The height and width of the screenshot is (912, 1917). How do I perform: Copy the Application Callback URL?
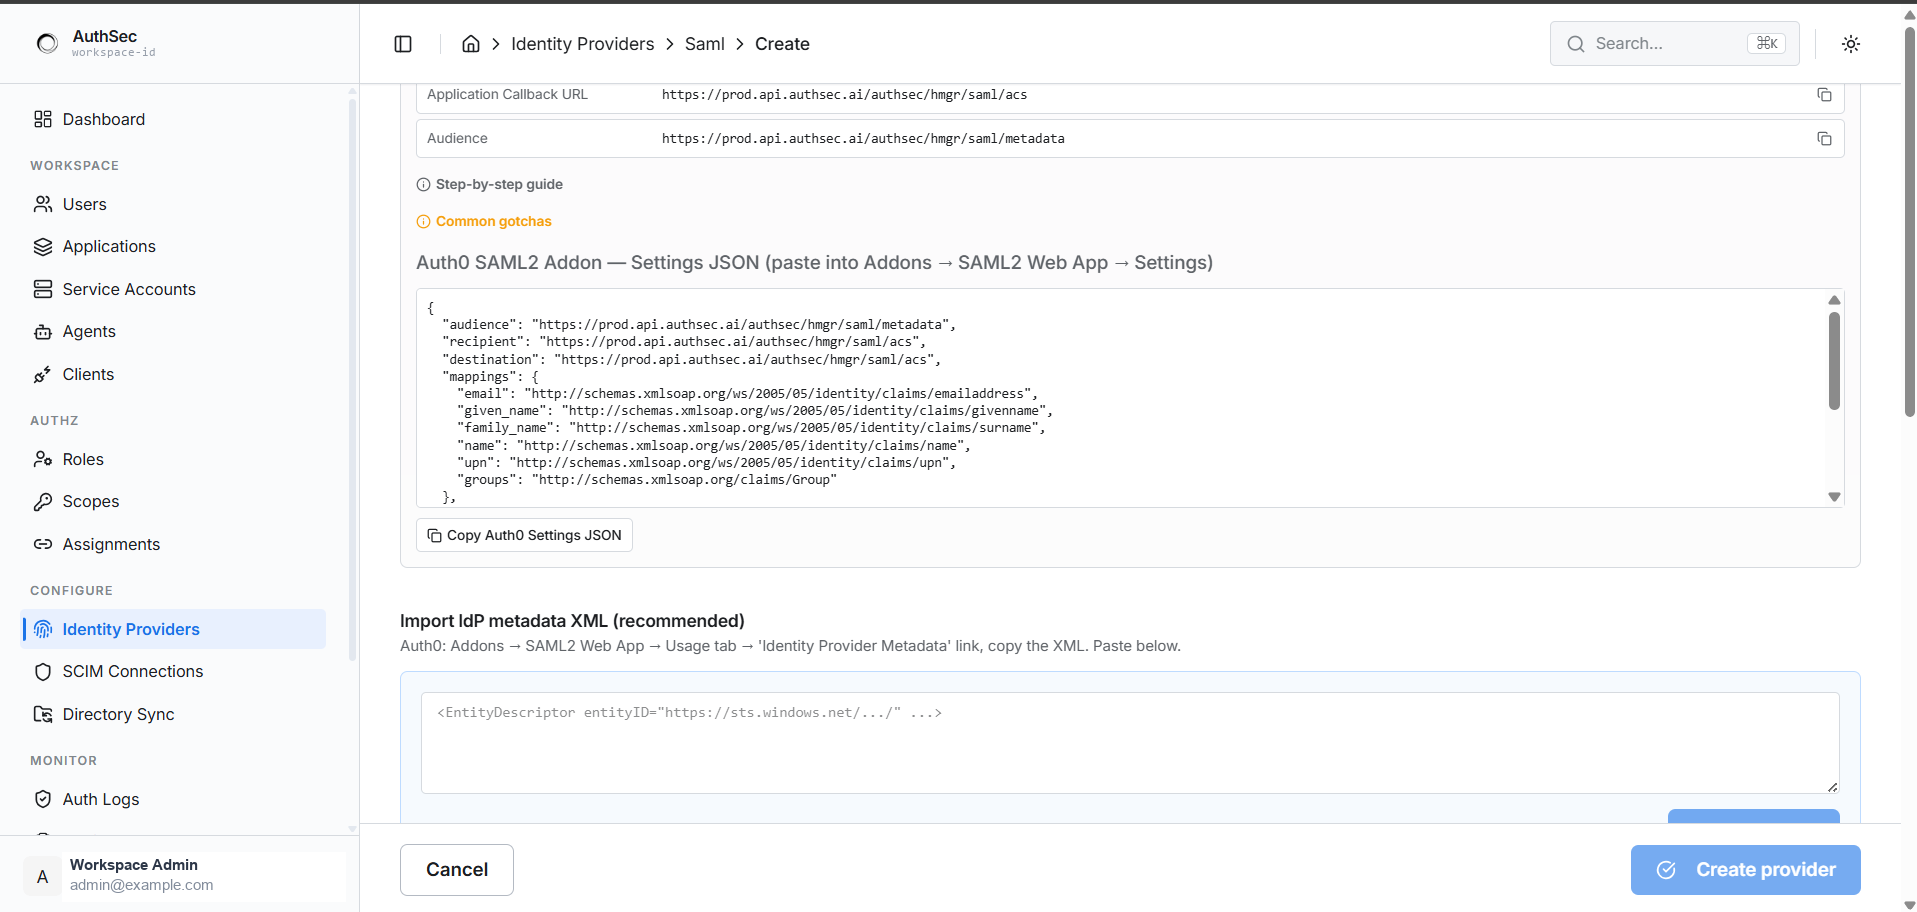1824,95
